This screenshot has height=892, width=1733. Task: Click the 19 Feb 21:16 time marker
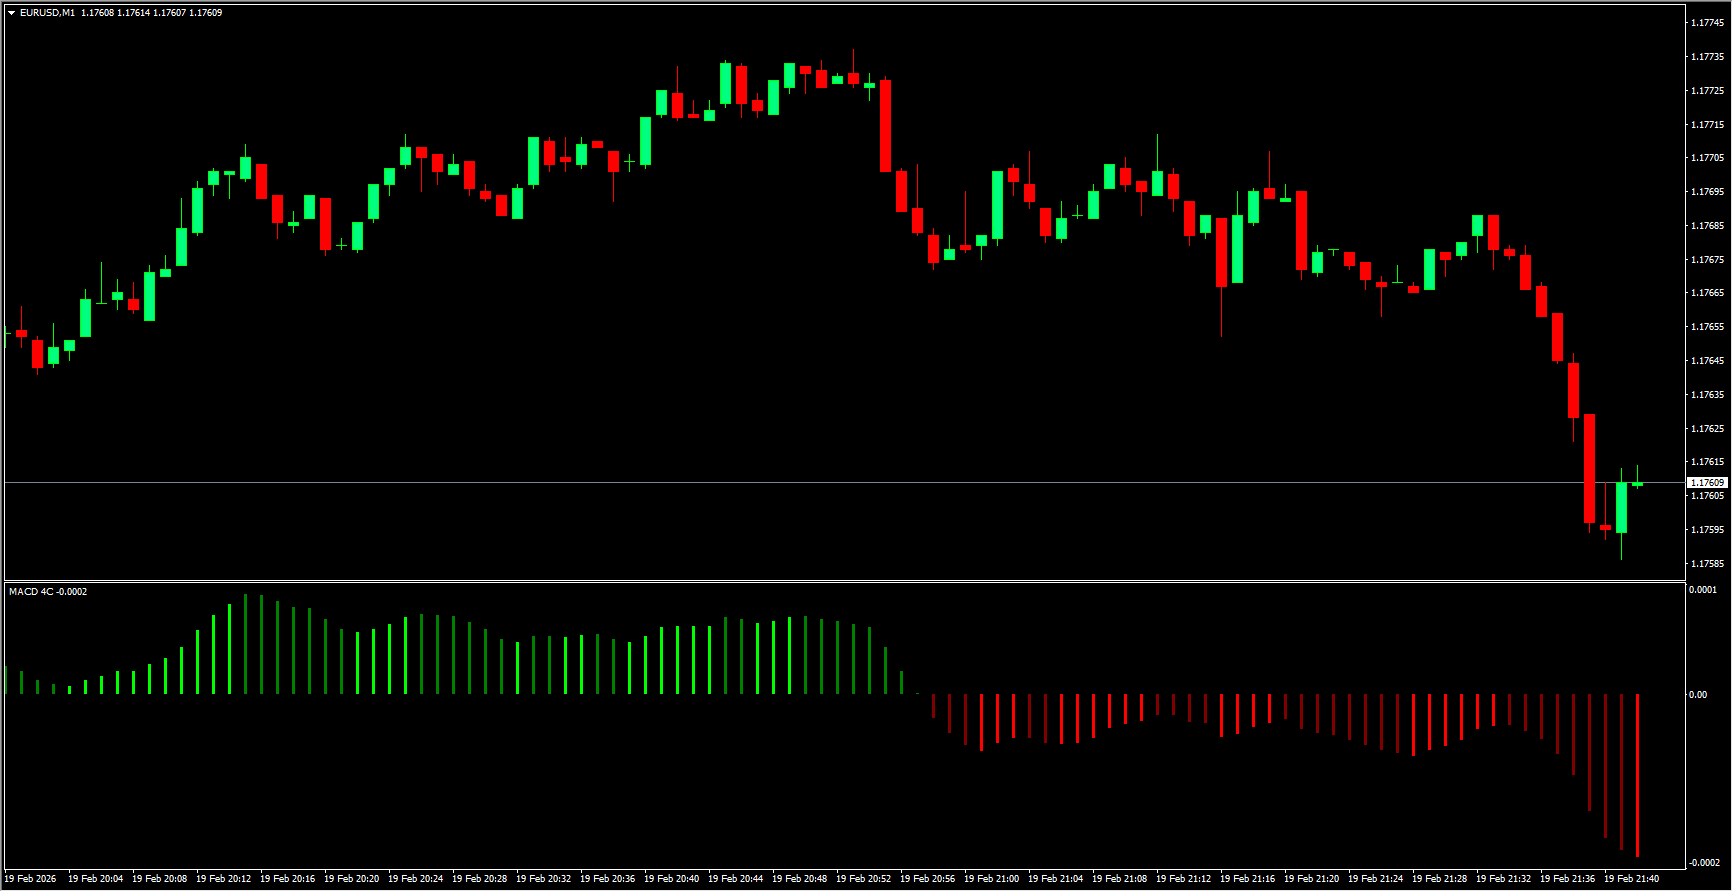pos(1248,879)
